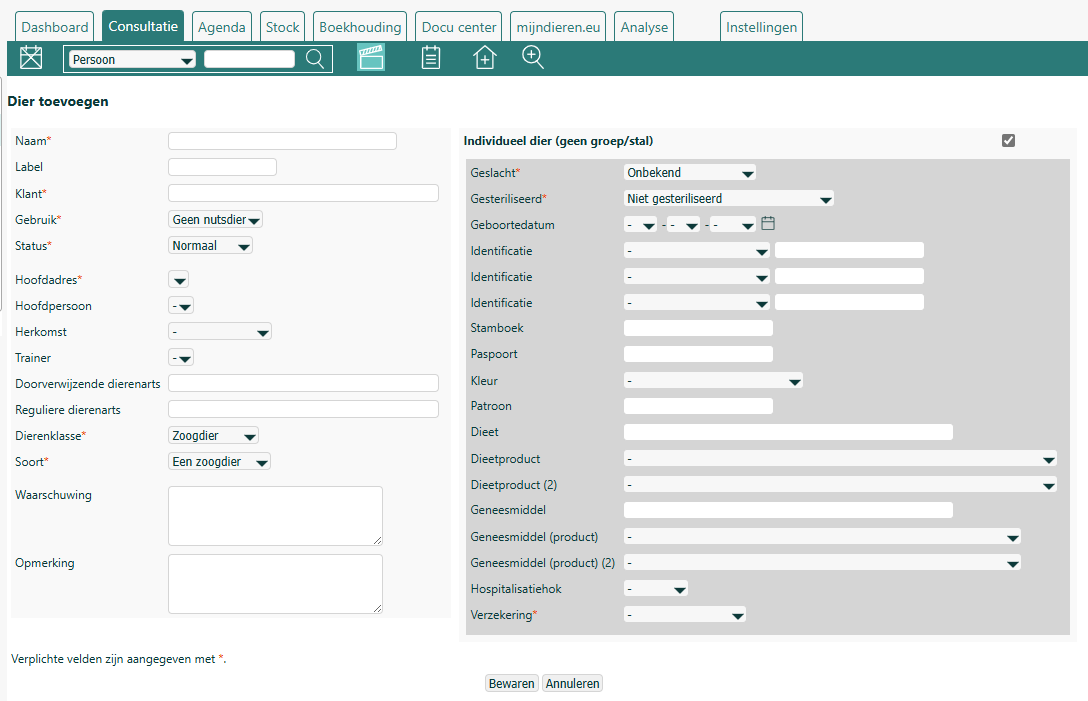Expand the Gebruik dropdown
The width and height of the screenshot is (1088, 701).
(215, 220)
